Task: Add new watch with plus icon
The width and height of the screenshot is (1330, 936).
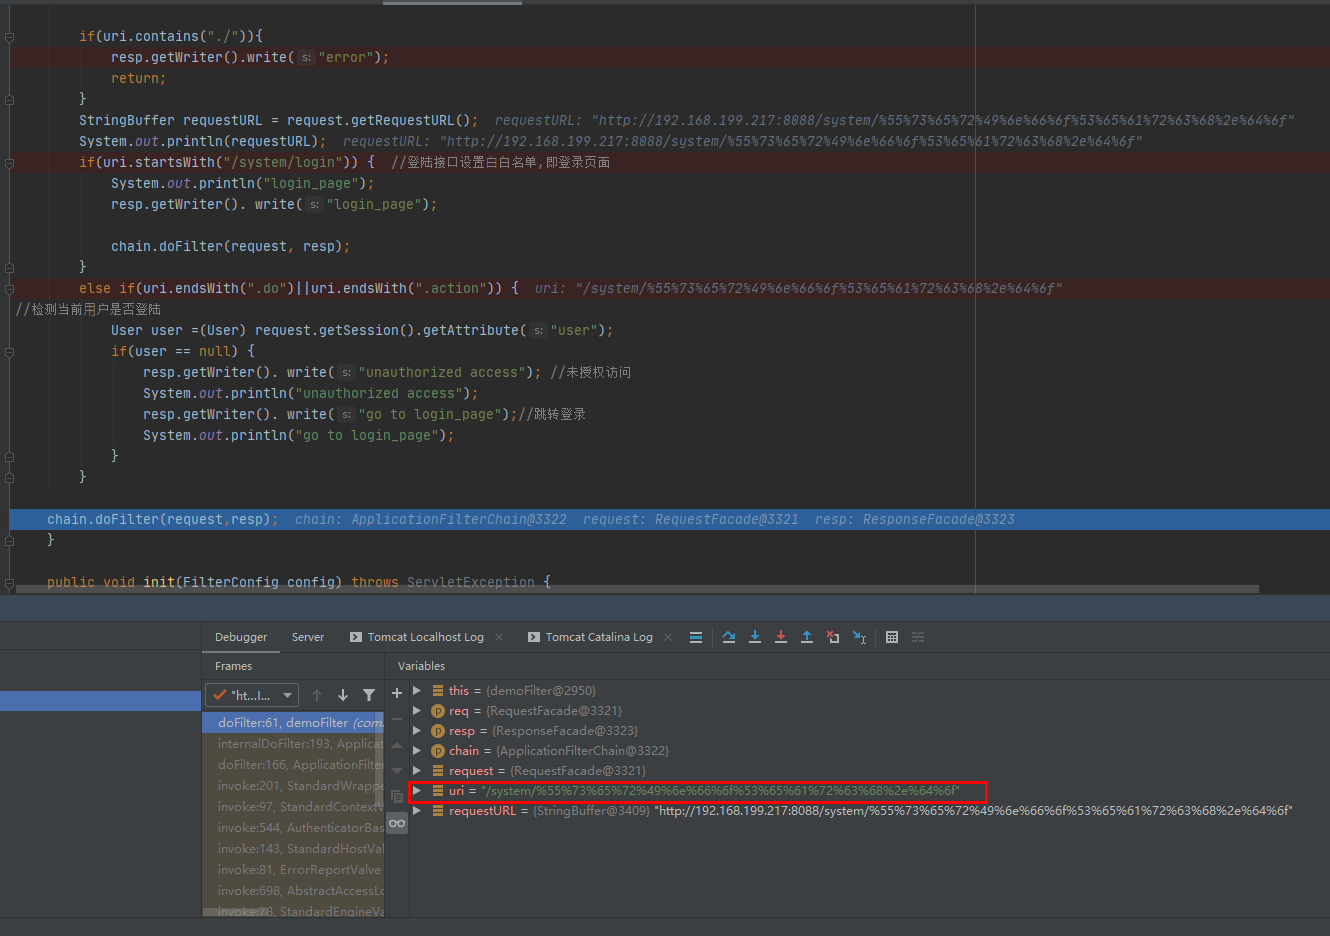Action: point(397,693)
